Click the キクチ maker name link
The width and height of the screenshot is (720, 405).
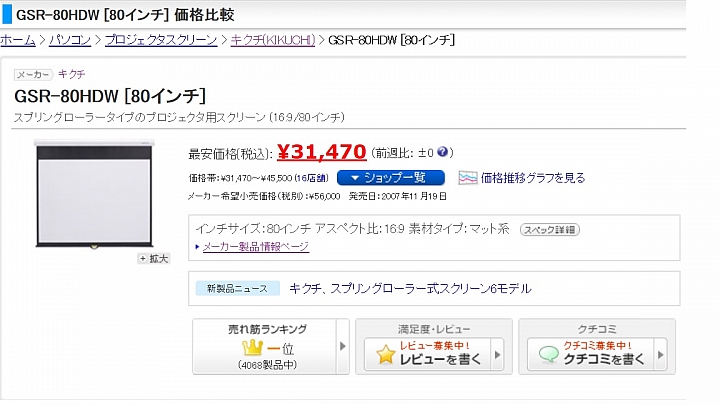pos(71,74)
